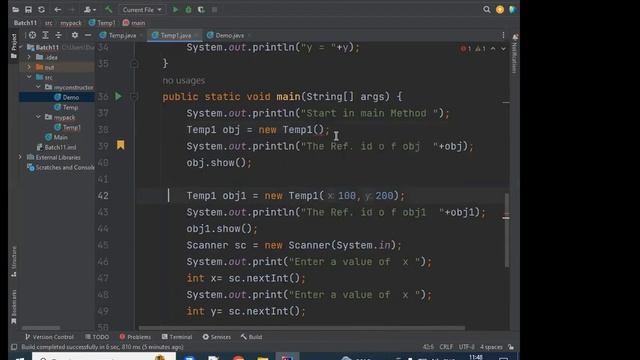Click the Save All toolbar icon
640x360 pixels.
tap(28, 9)
